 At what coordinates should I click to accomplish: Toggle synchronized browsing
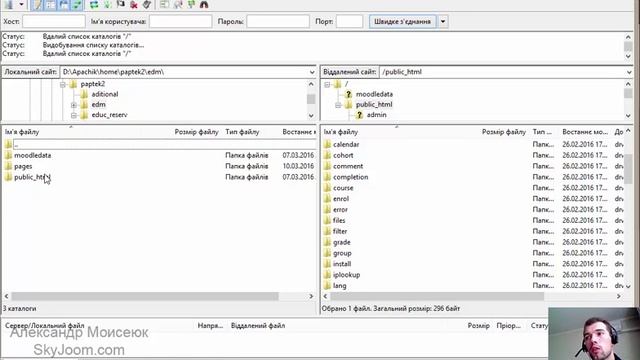(x=191, y=4)
